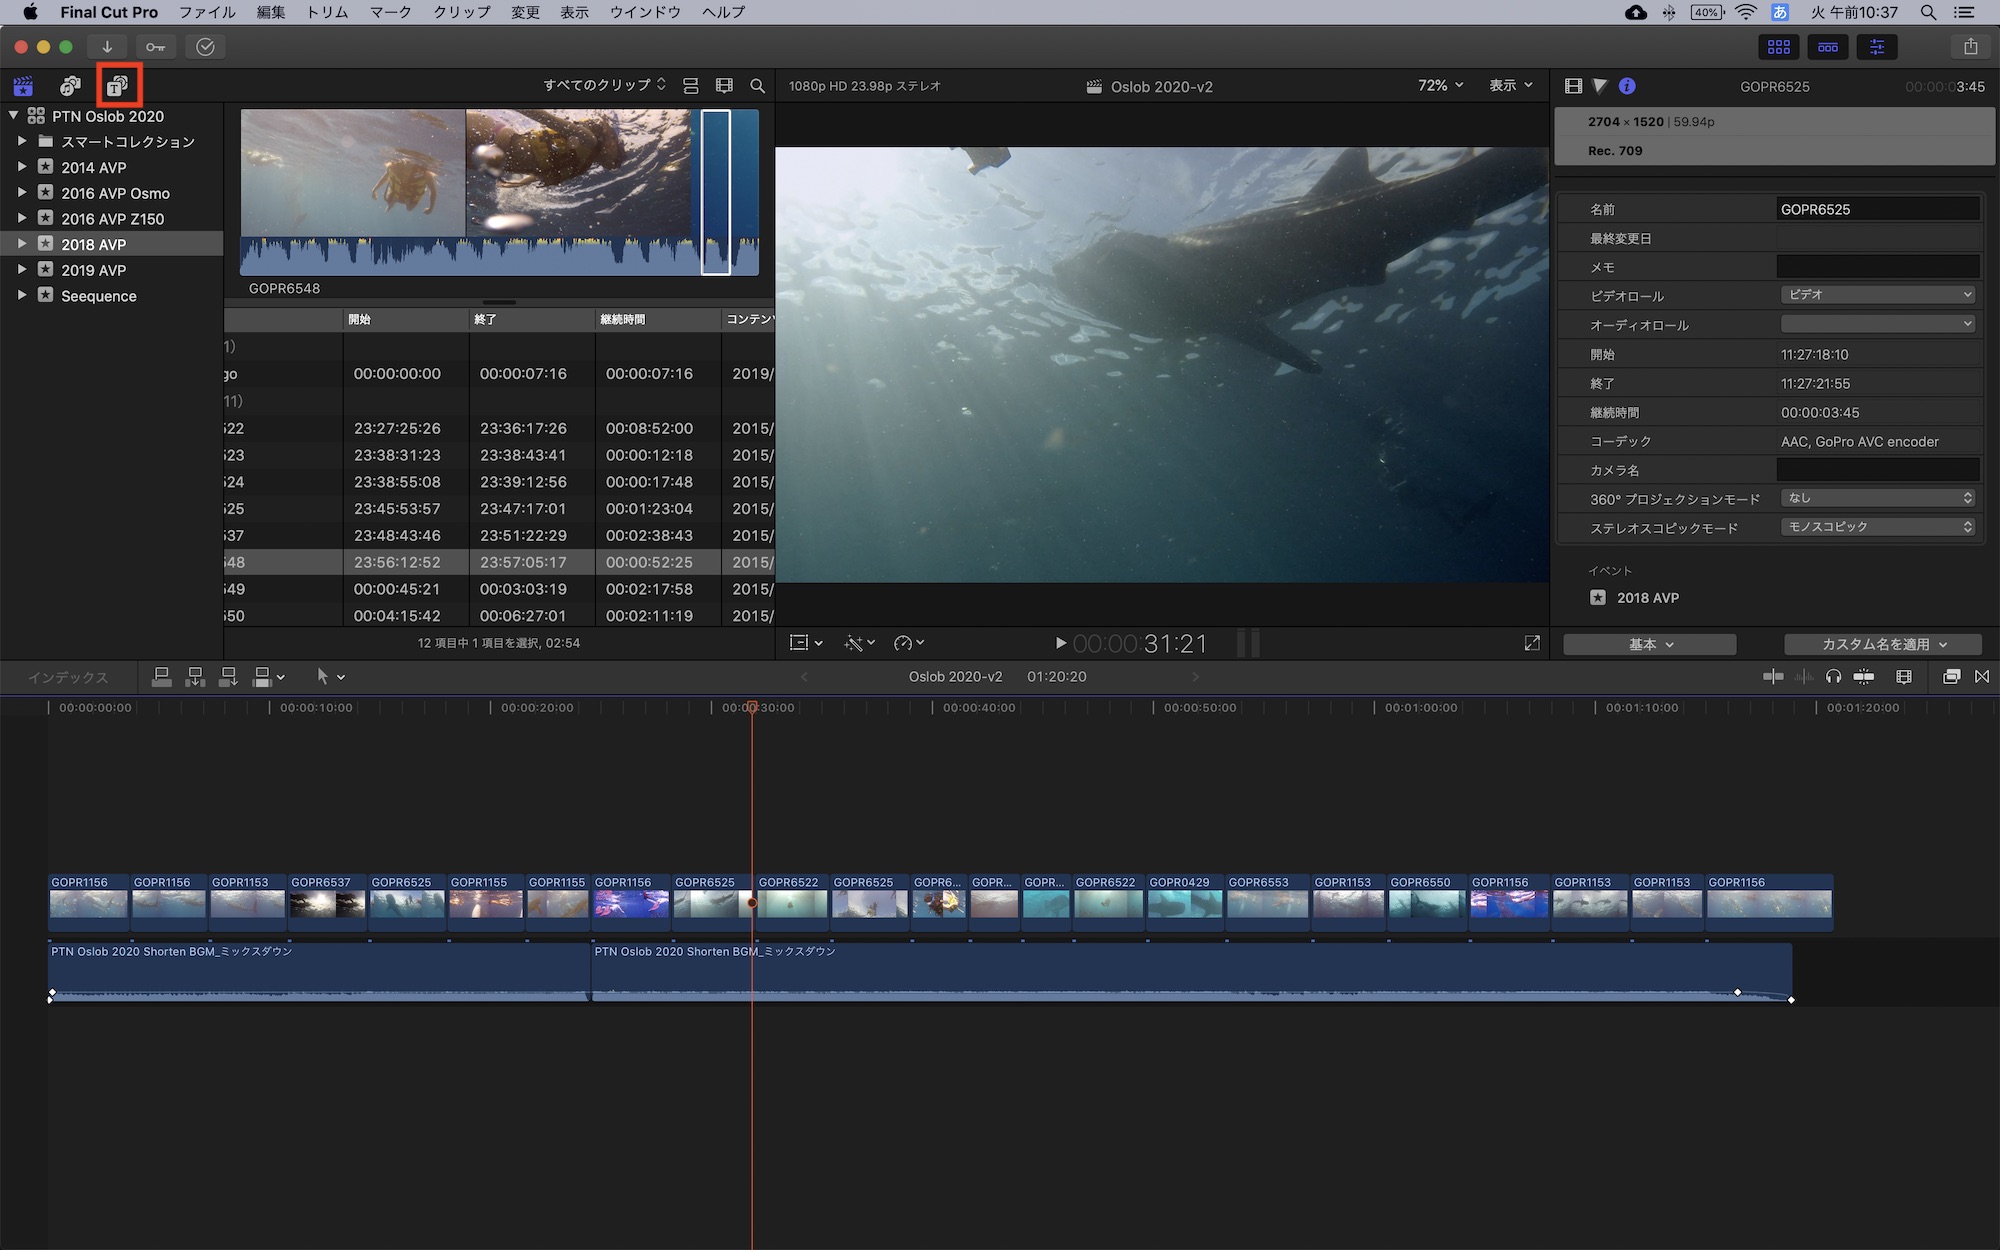The height and width of the screenshot is (1250, 2000).
Task: Click the インデックス button
Action: 67,677
